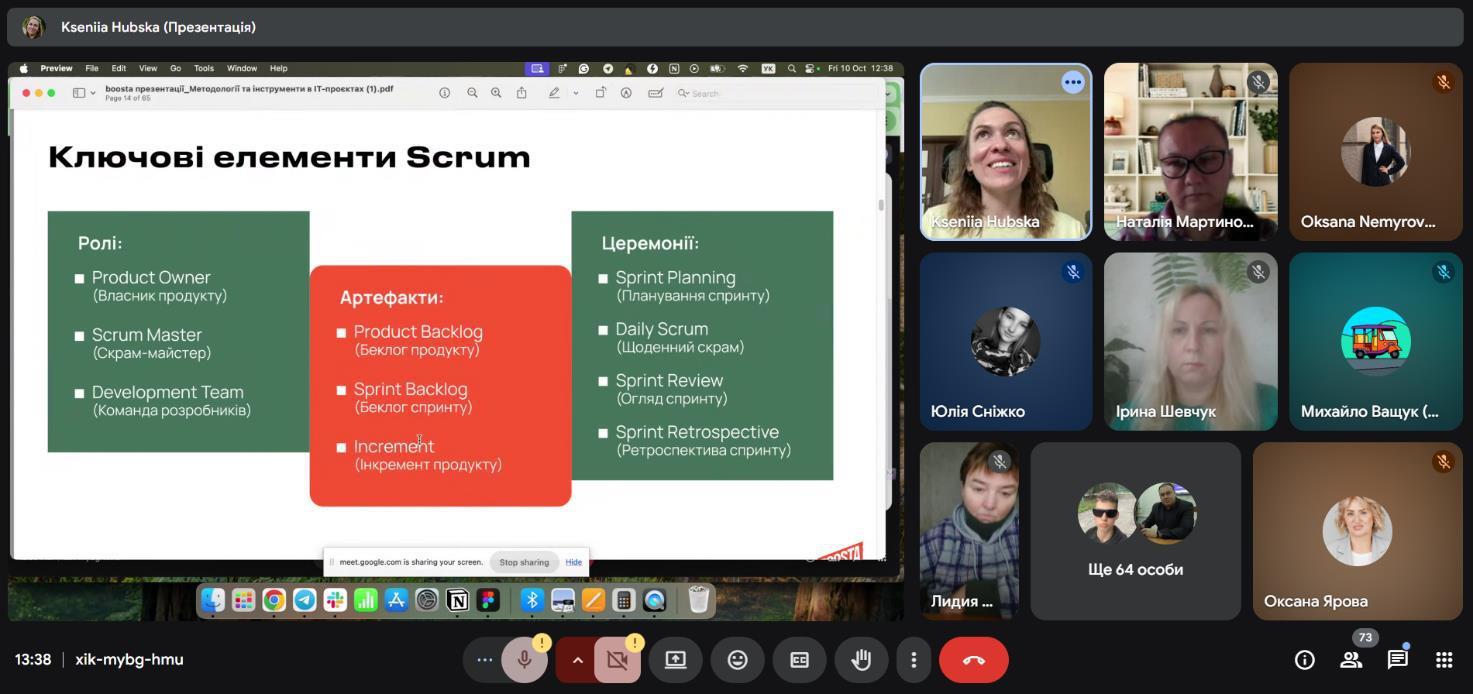Viewport: 1473px width, 694px height.
Task: Open audio settings three-dot button beside microphone
Action: tap(484, 660)
